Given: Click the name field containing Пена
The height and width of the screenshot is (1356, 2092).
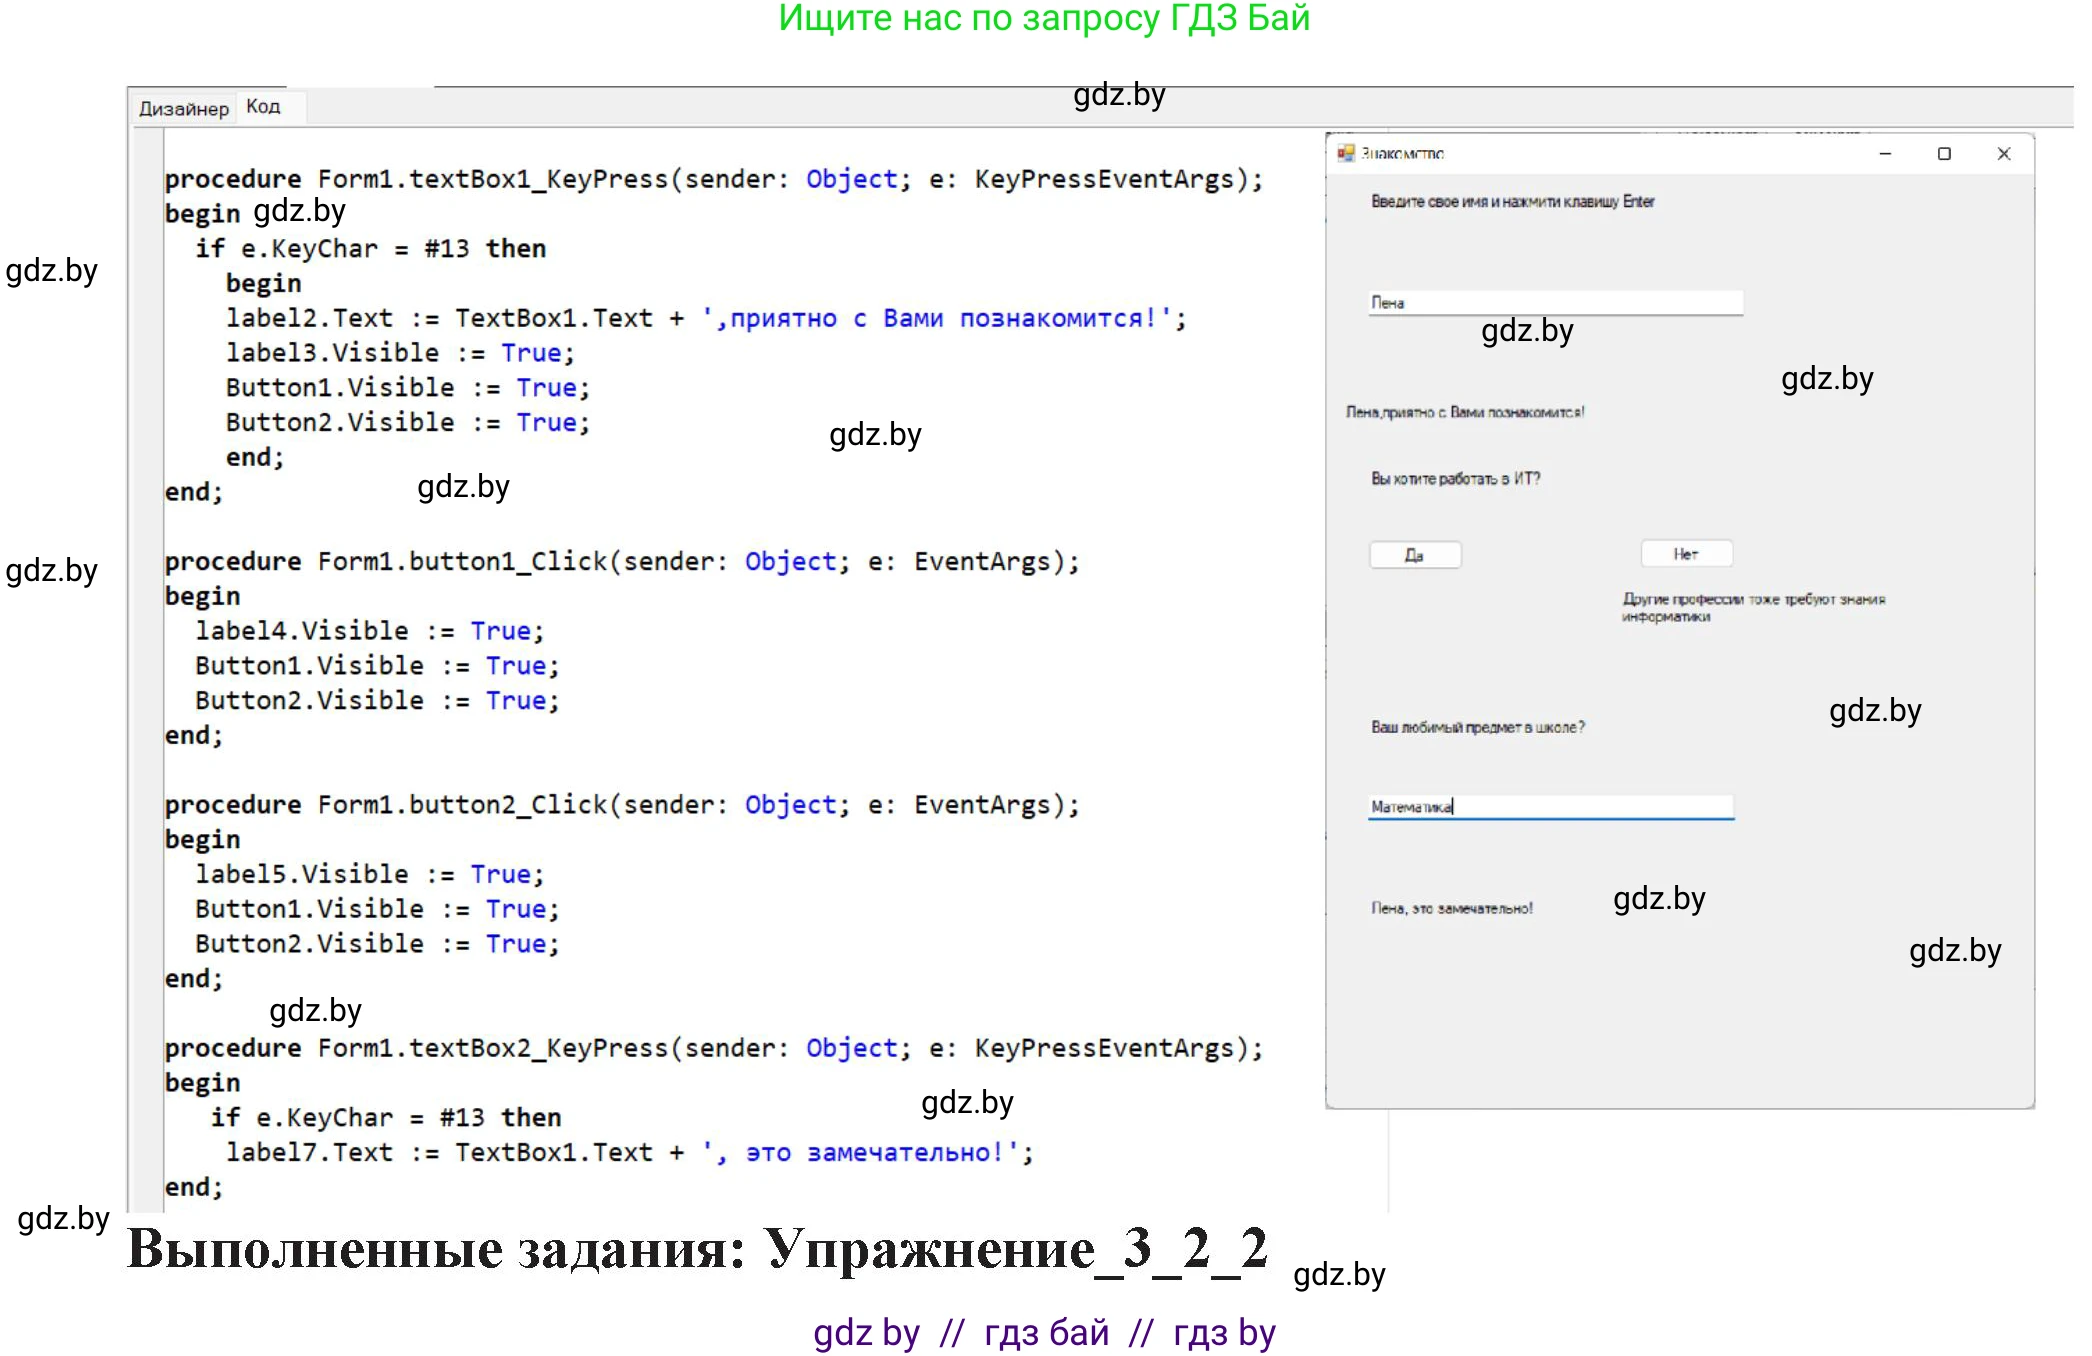Looking at the screenshot, I should click(1555, 302).
